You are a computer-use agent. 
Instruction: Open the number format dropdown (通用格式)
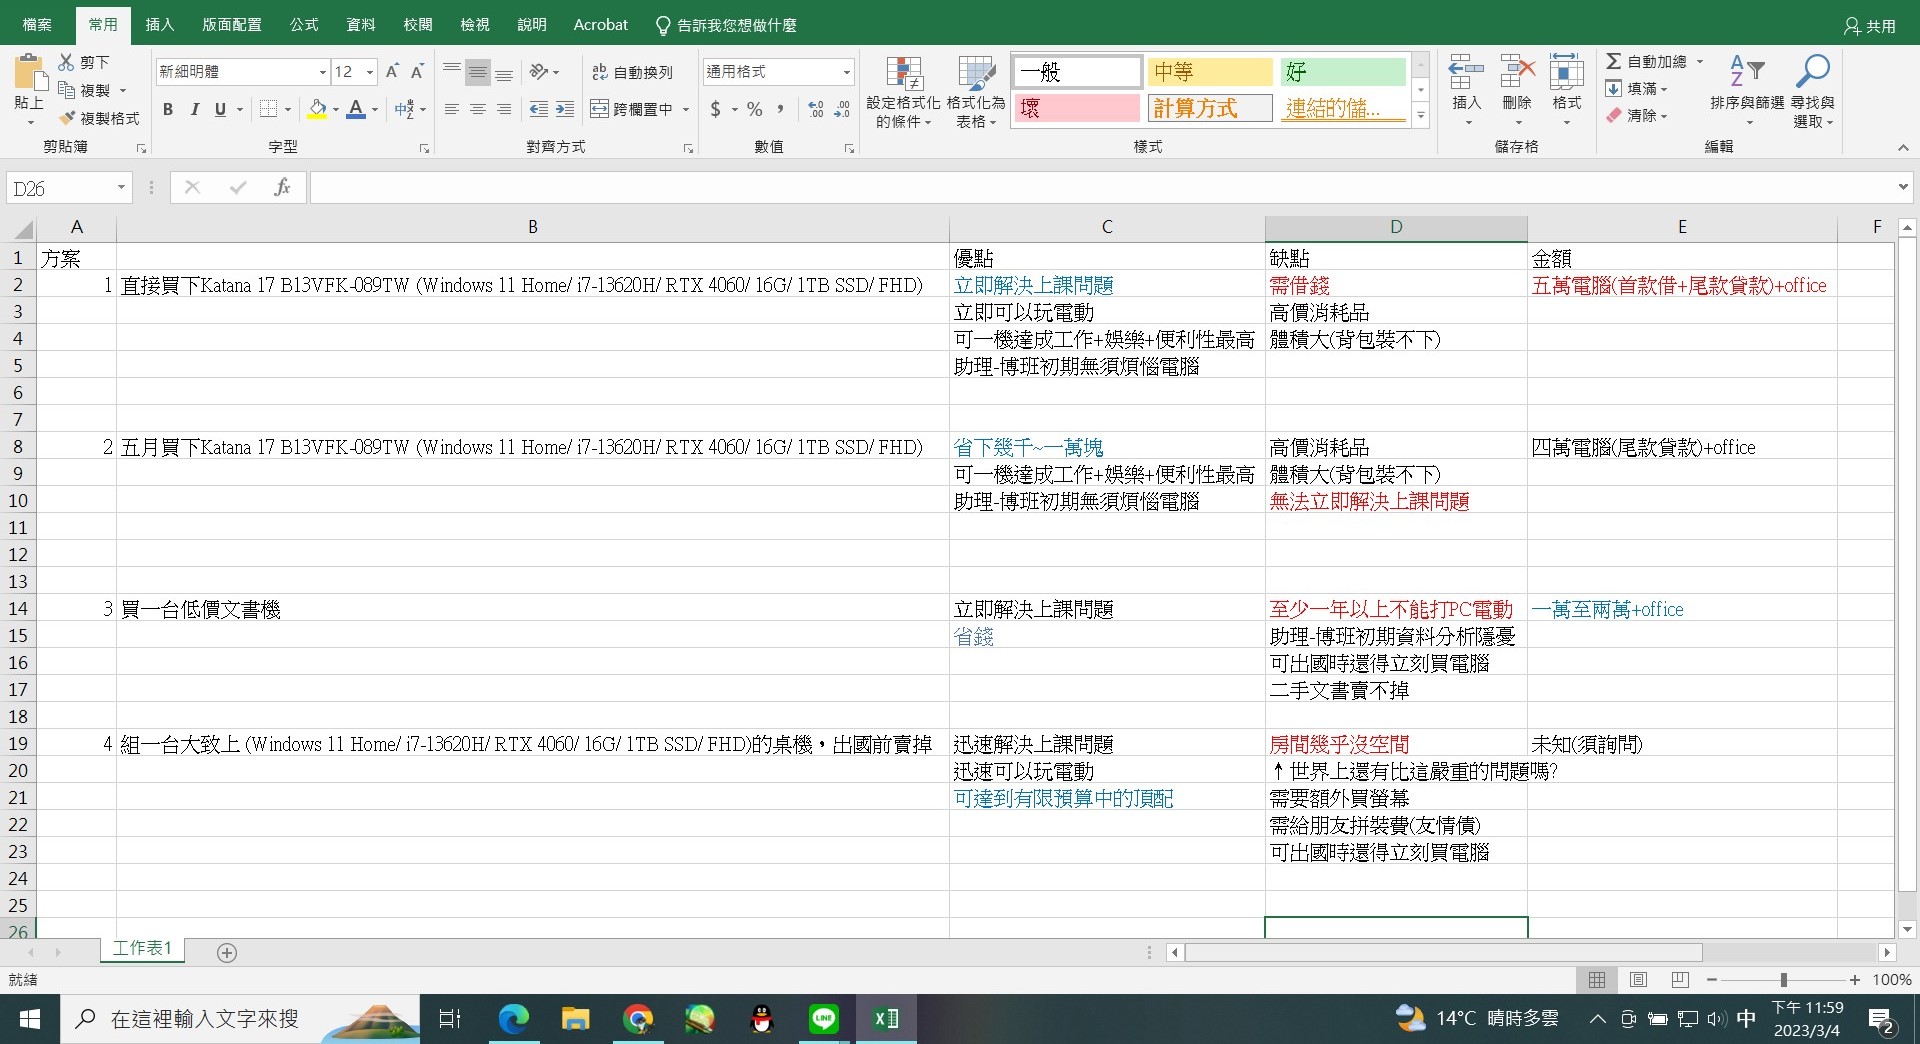pos(847,72)
